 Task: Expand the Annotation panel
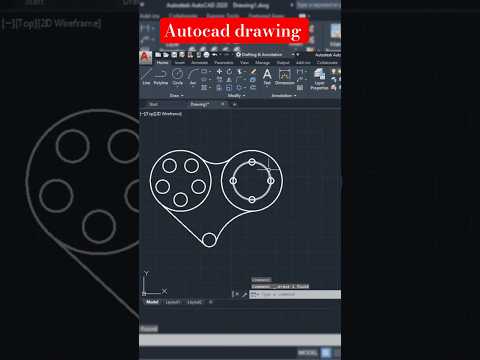tap(283, 96)
